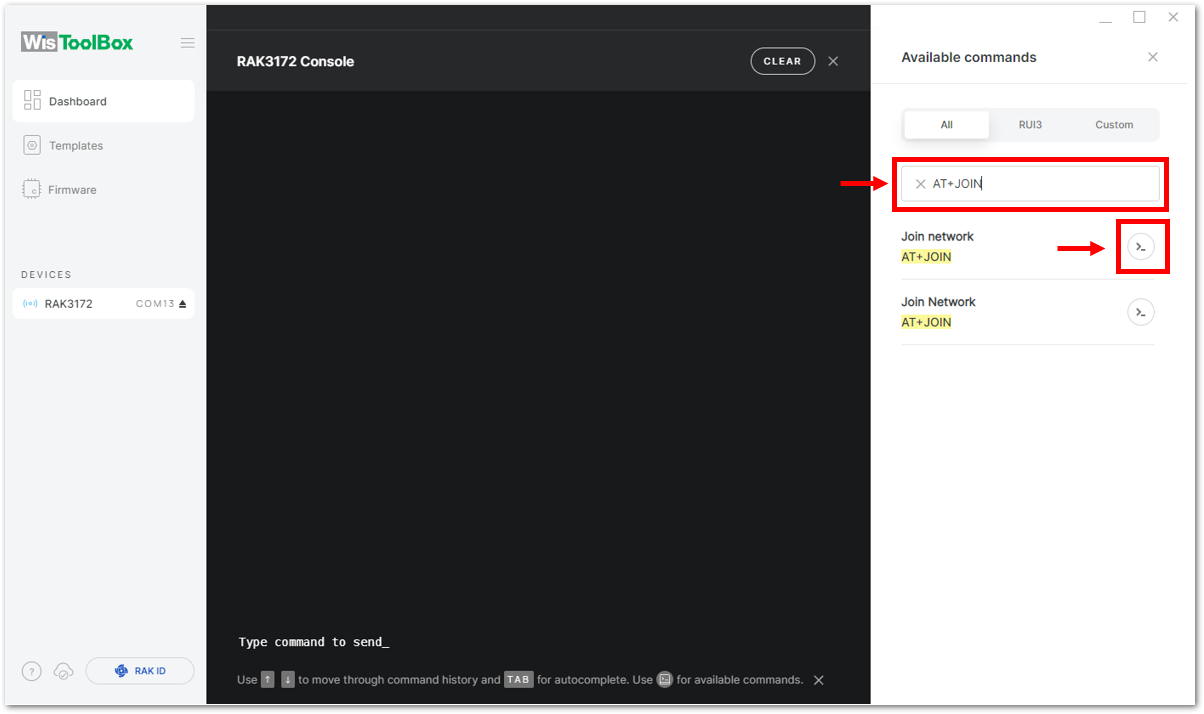
Task: Click the down arrow key hint
Action: pos(288,680)
